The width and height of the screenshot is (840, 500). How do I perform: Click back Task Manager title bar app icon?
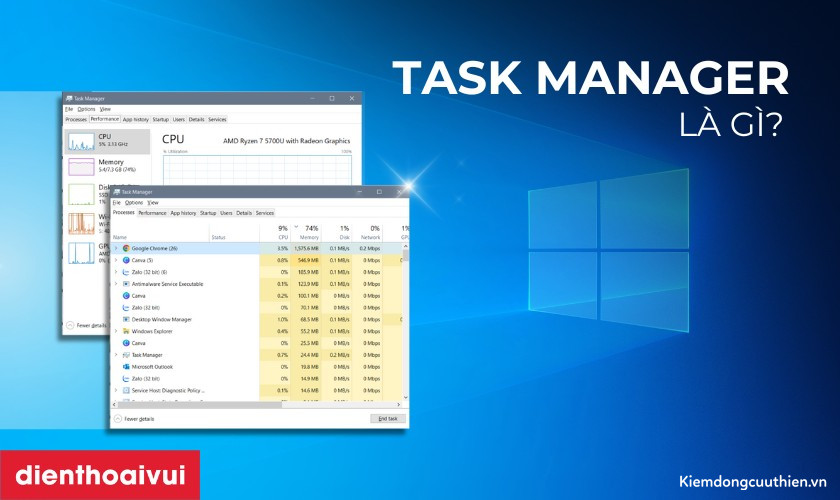pos(69,99)
